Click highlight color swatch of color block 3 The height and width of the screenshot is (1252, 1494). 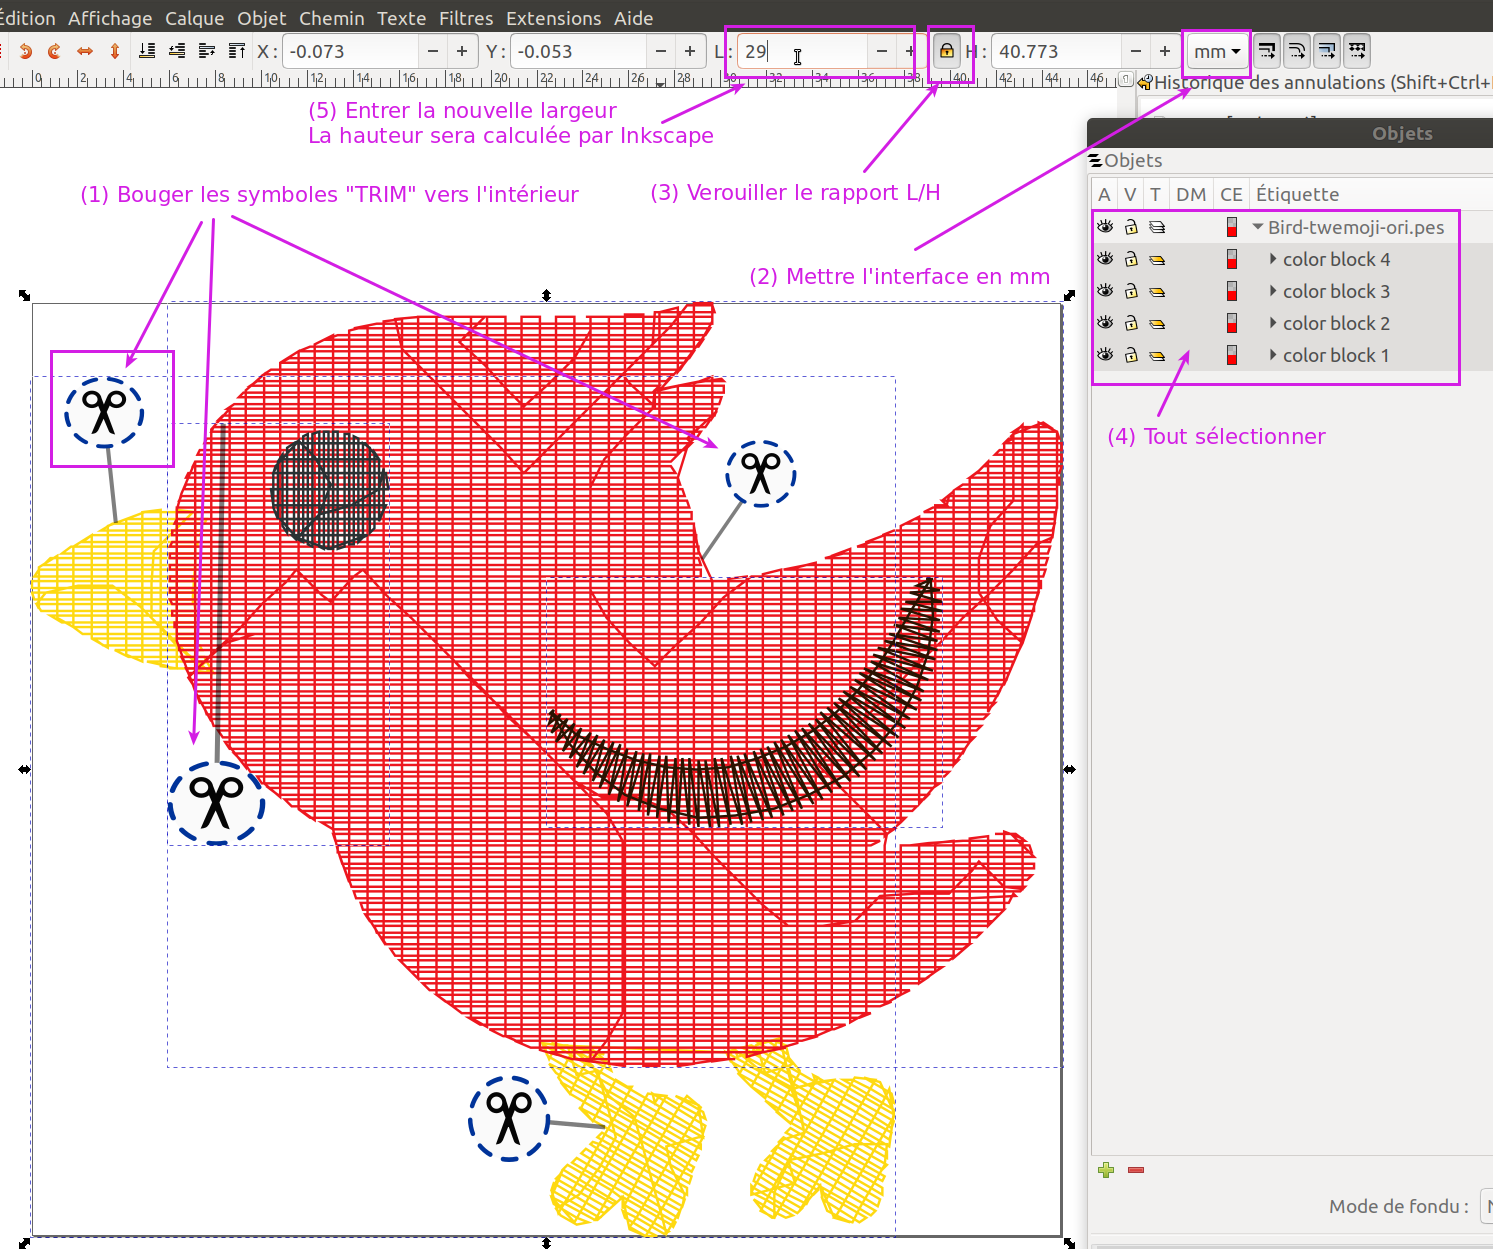[x=1232, y=291]
